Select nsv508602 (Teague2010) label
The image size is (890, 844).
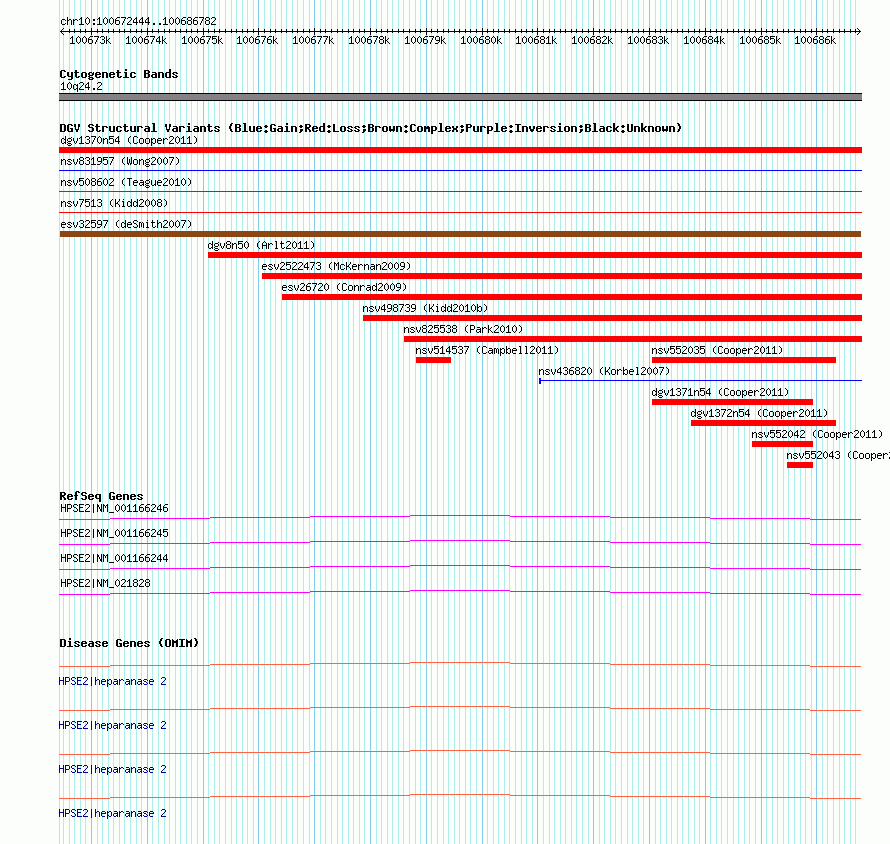[x=126, y=182]
